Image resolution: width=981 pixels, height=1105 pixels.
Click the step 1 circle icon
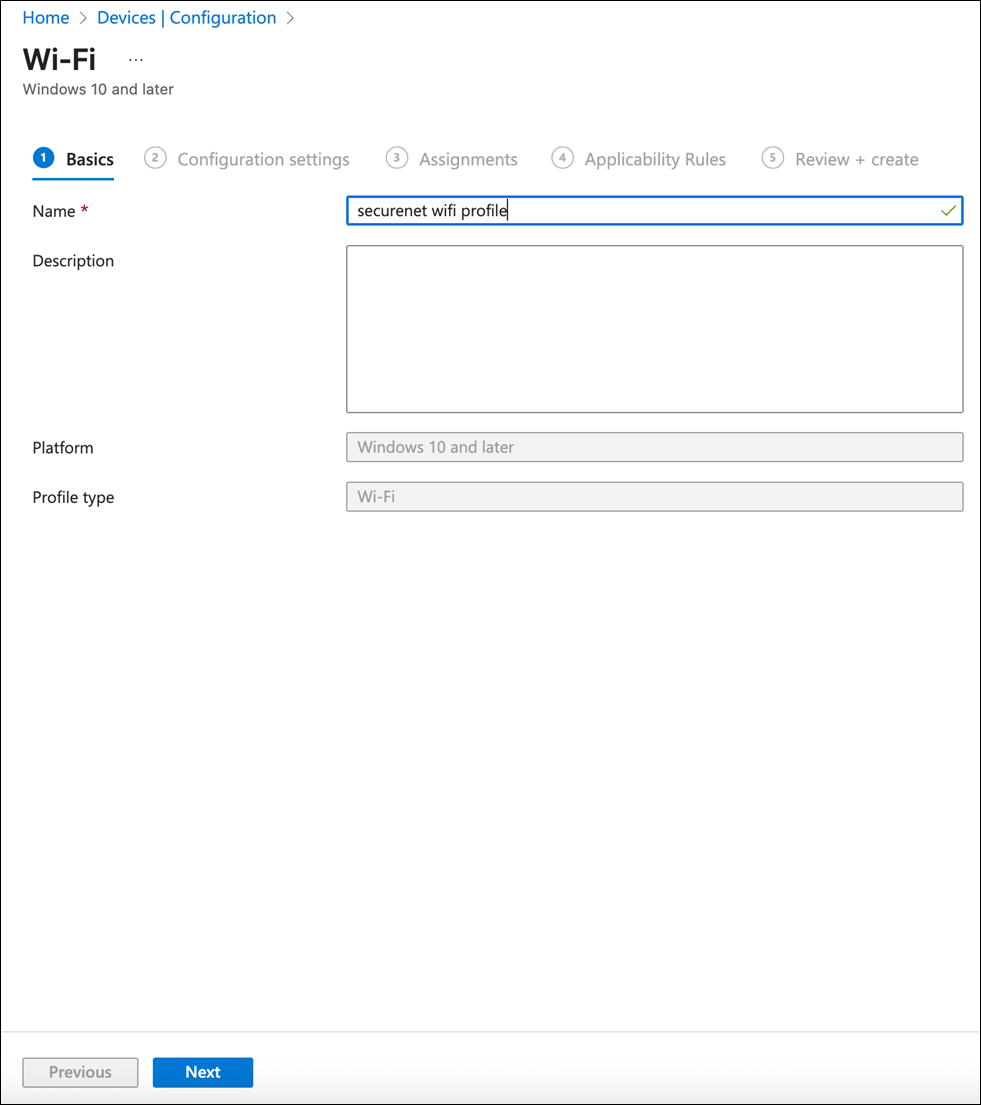pos(43,158)
